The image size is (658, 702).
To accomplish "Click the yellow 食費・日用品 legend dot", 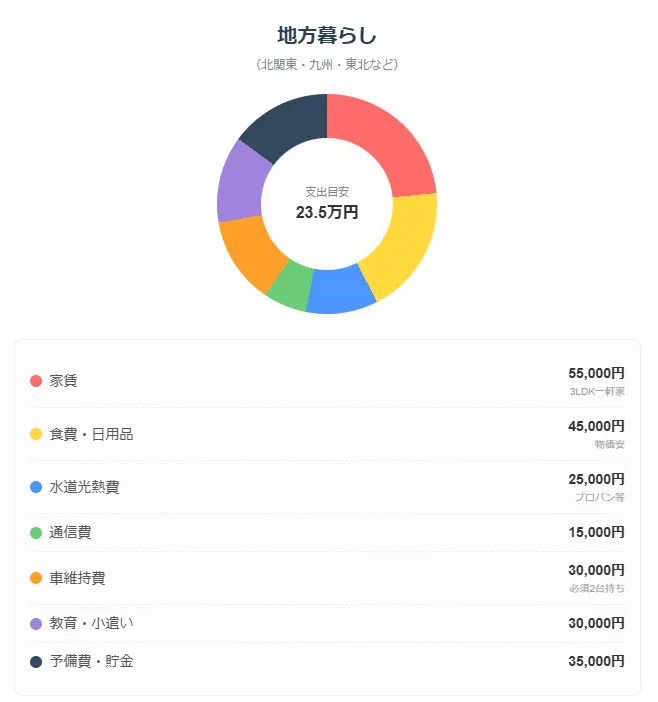I will click(36, 434).
